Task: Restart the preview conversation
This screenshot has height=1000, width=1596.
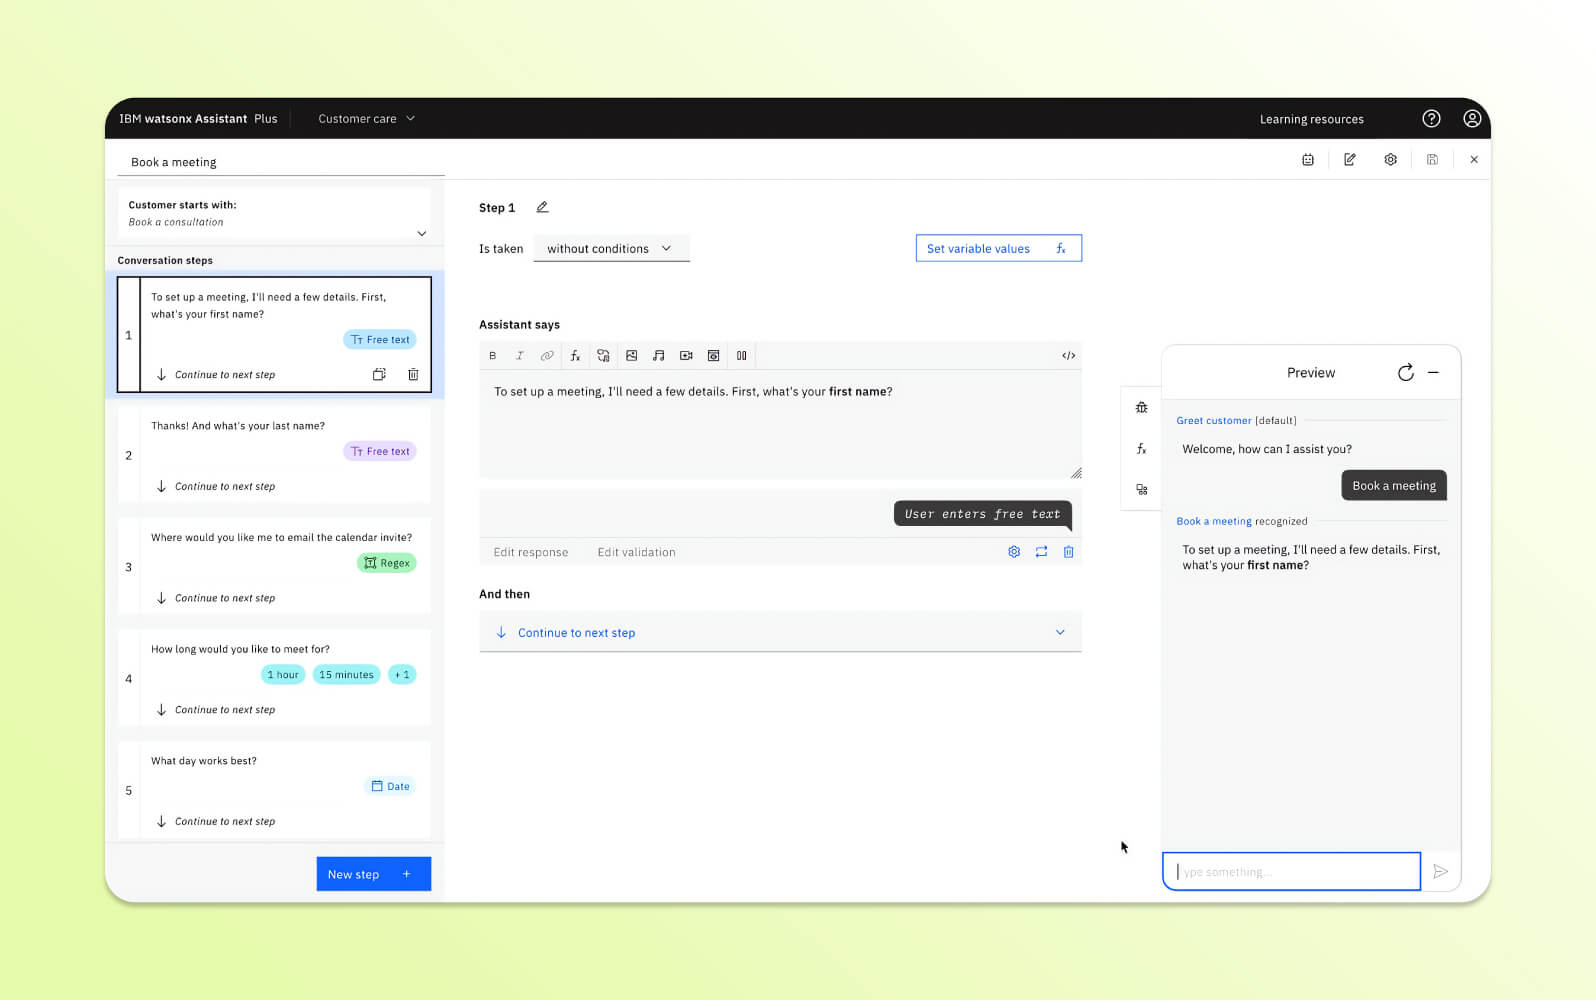Action: click(x=1405, y=372)
